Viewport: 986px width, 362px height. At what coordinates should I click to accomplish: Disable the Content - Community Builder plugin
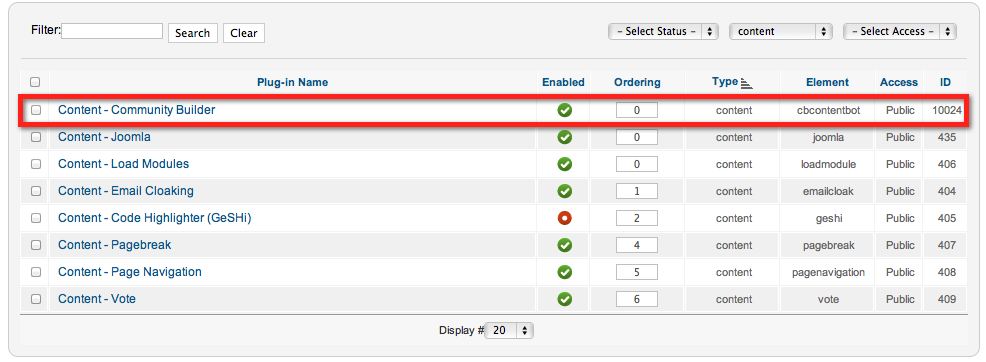pos(565,110)
